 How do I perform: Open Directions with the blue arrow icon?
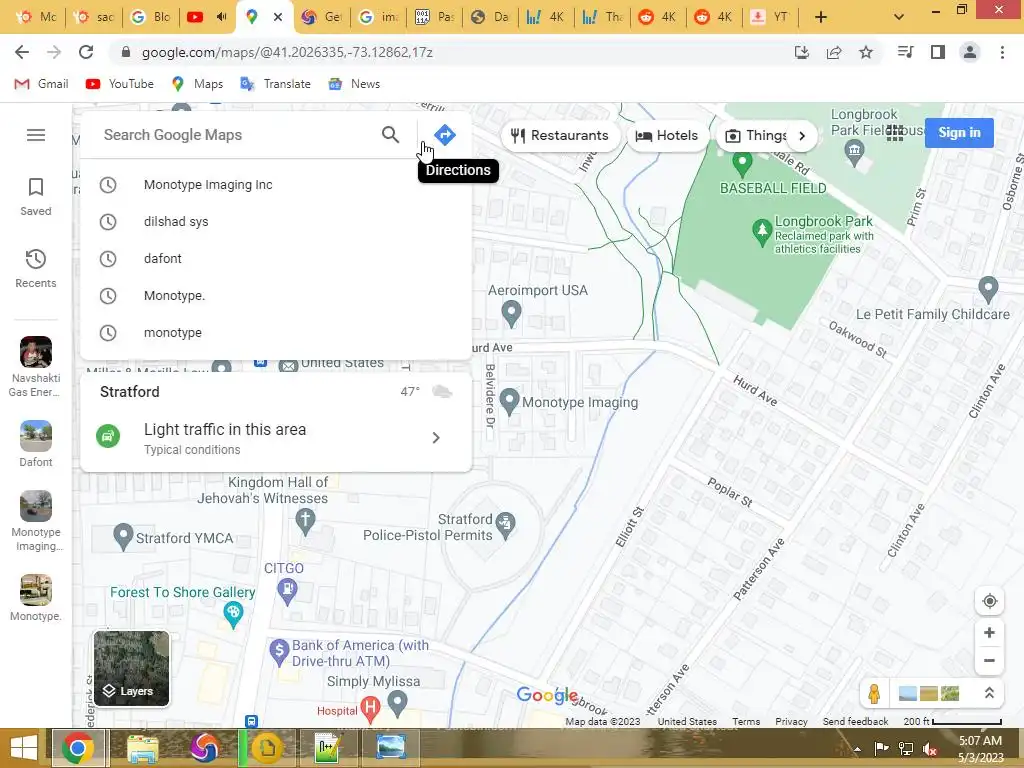tap(445, 135)
